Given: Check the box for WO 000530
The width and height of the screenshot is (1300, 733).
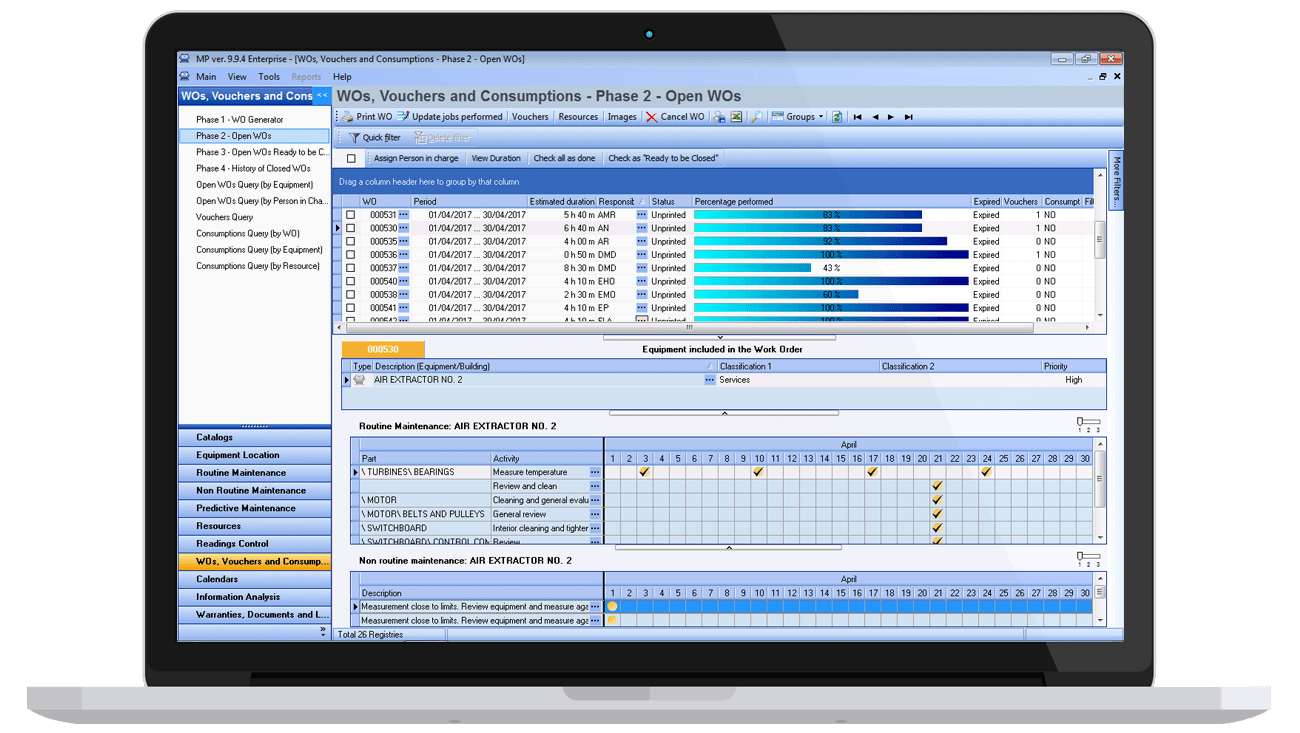Looking at the screenshot, I should click(350, 228).
